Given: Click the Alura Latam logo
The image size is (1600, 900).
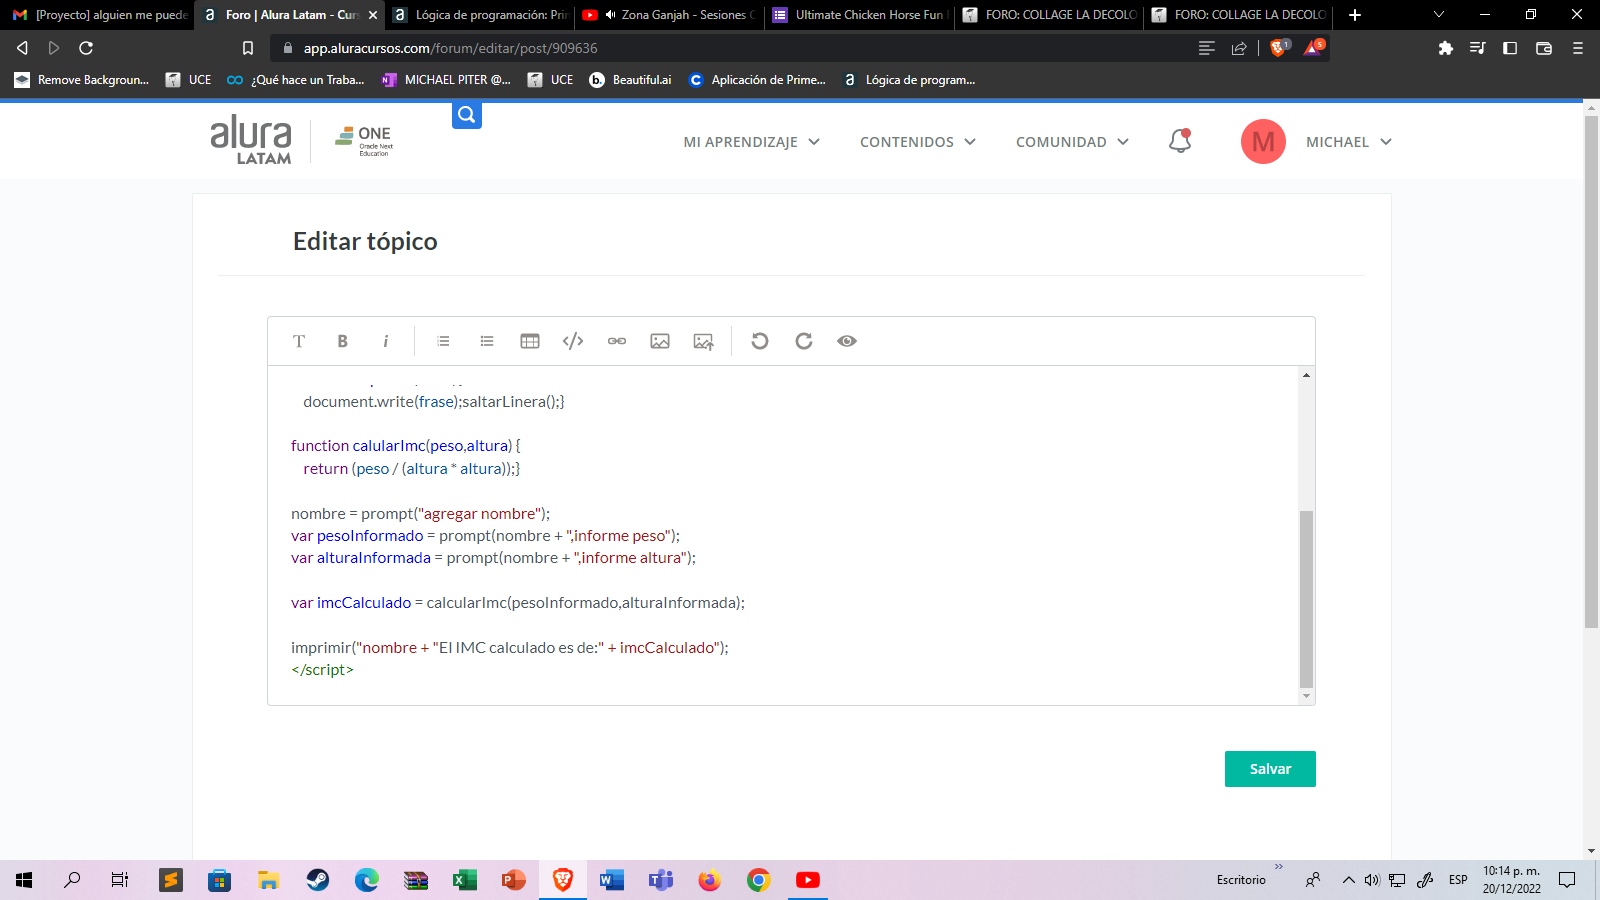Looking at the screenshot, I should click(x=251, y=140).
